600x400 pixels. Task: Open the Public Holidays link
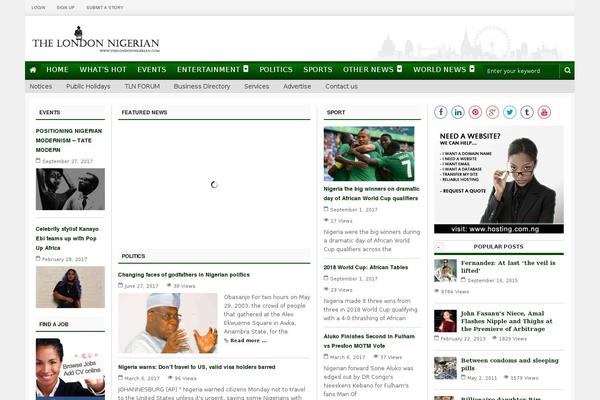(88, 87)
